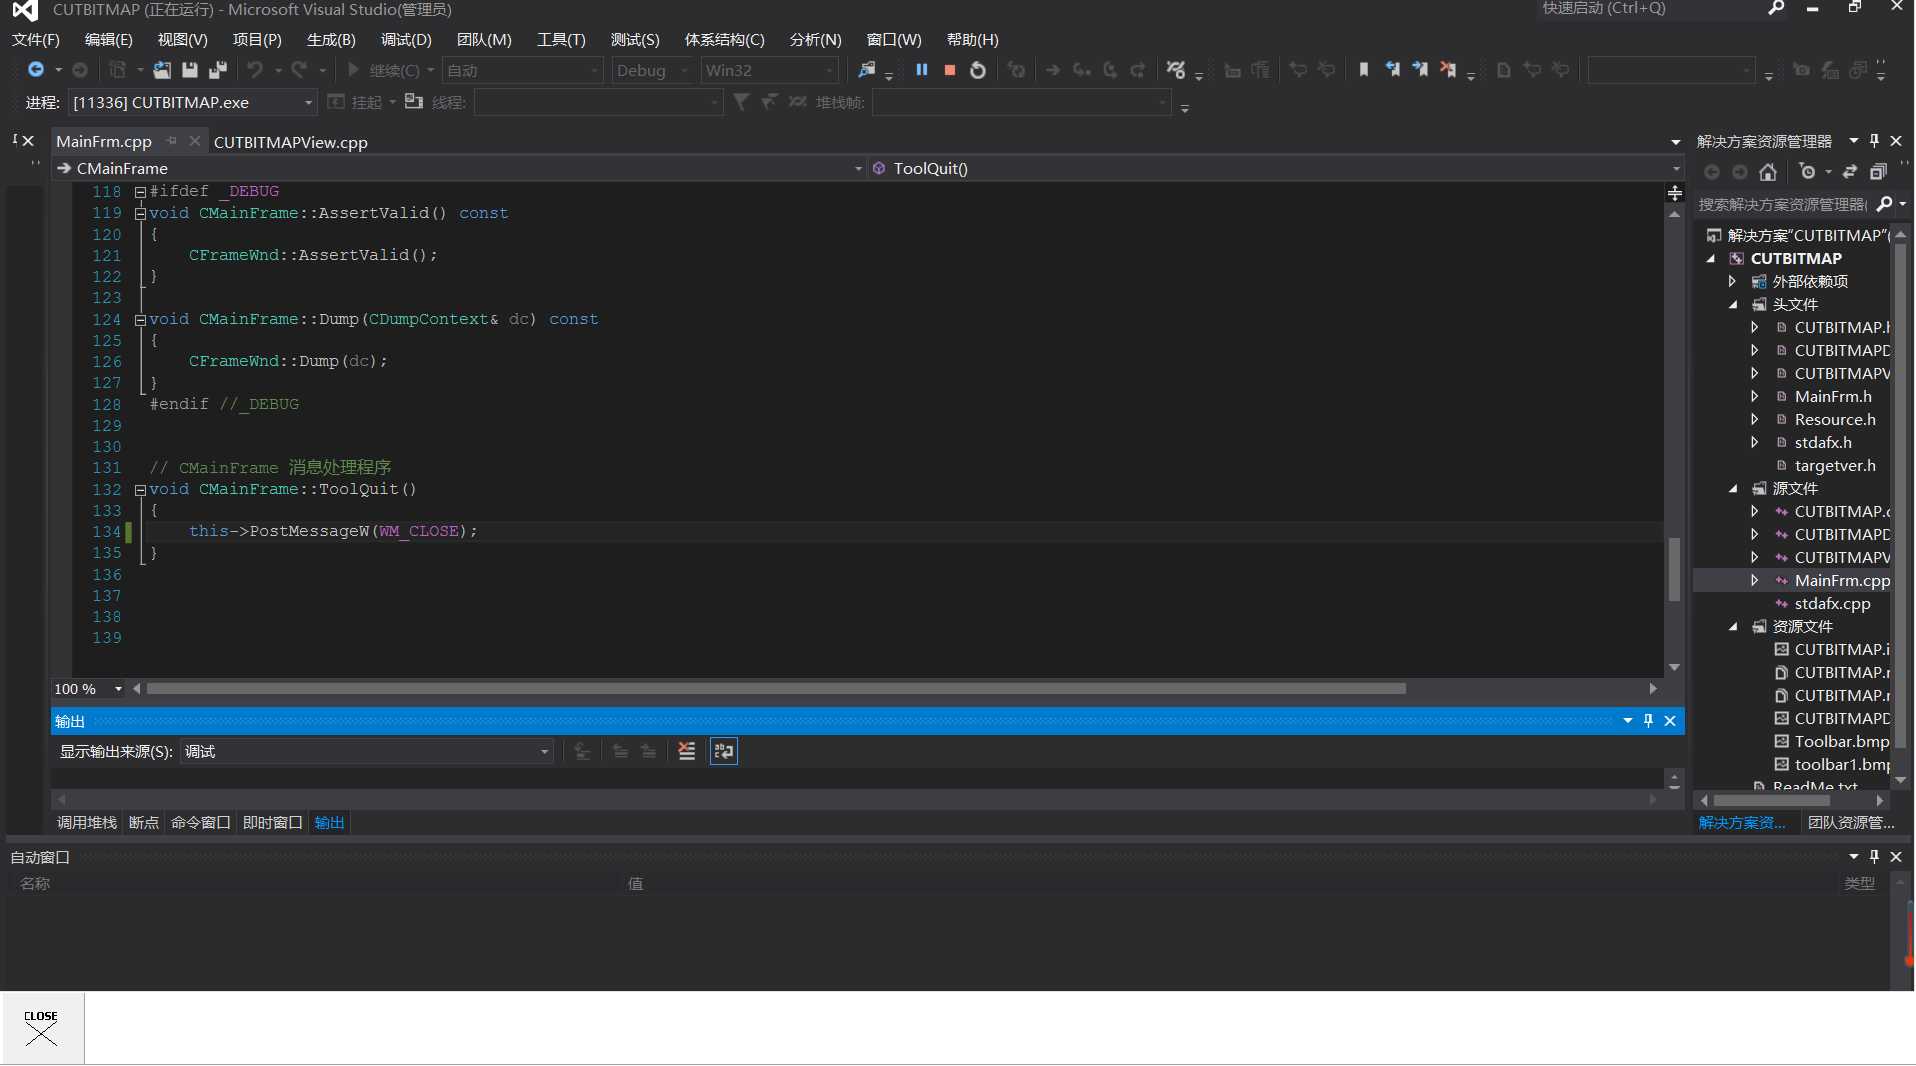Focus the Solution Explorer search field
1916x1066 pixels.
pos(1783,204)
